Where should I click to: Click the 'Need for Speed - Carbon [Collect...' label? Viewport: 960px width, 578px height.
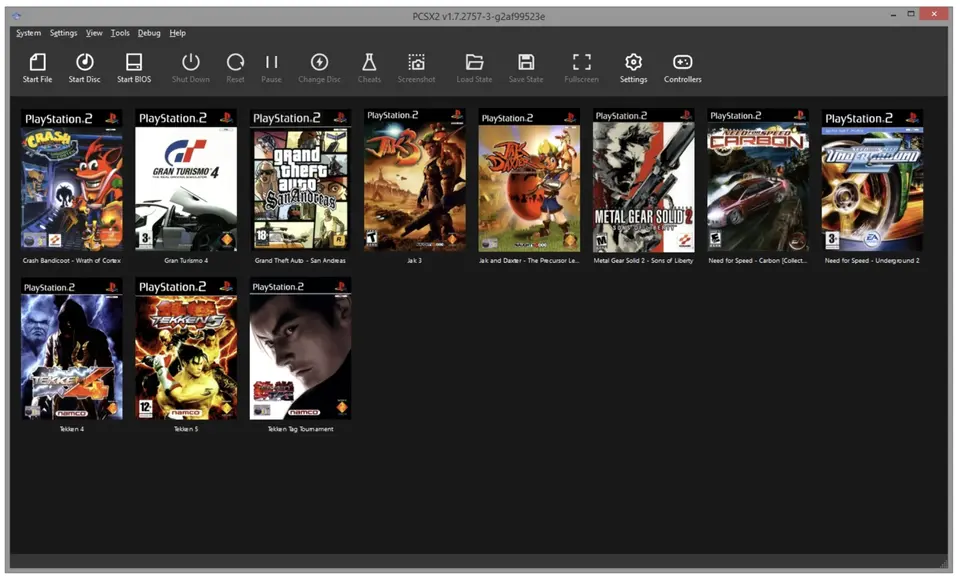point(758,260)
